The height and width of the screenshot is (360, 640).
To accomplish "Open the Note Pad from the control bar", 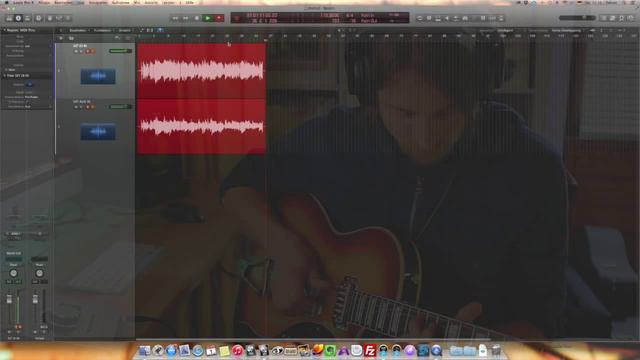I will pyautogui.click(x=613, y=18).
